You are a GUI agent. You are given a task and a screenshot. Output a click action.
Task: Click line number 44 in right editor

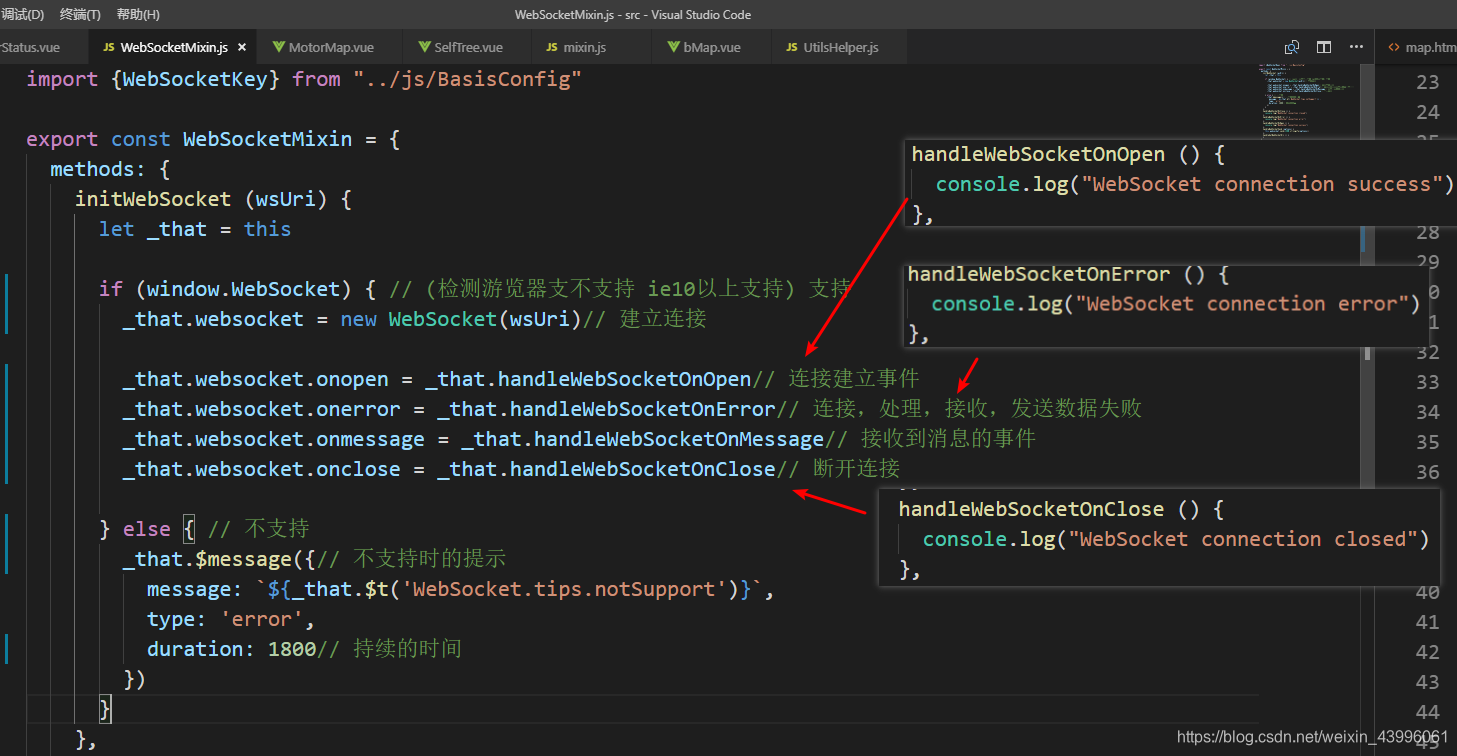pyautogui.click(x=1428, y=712)
